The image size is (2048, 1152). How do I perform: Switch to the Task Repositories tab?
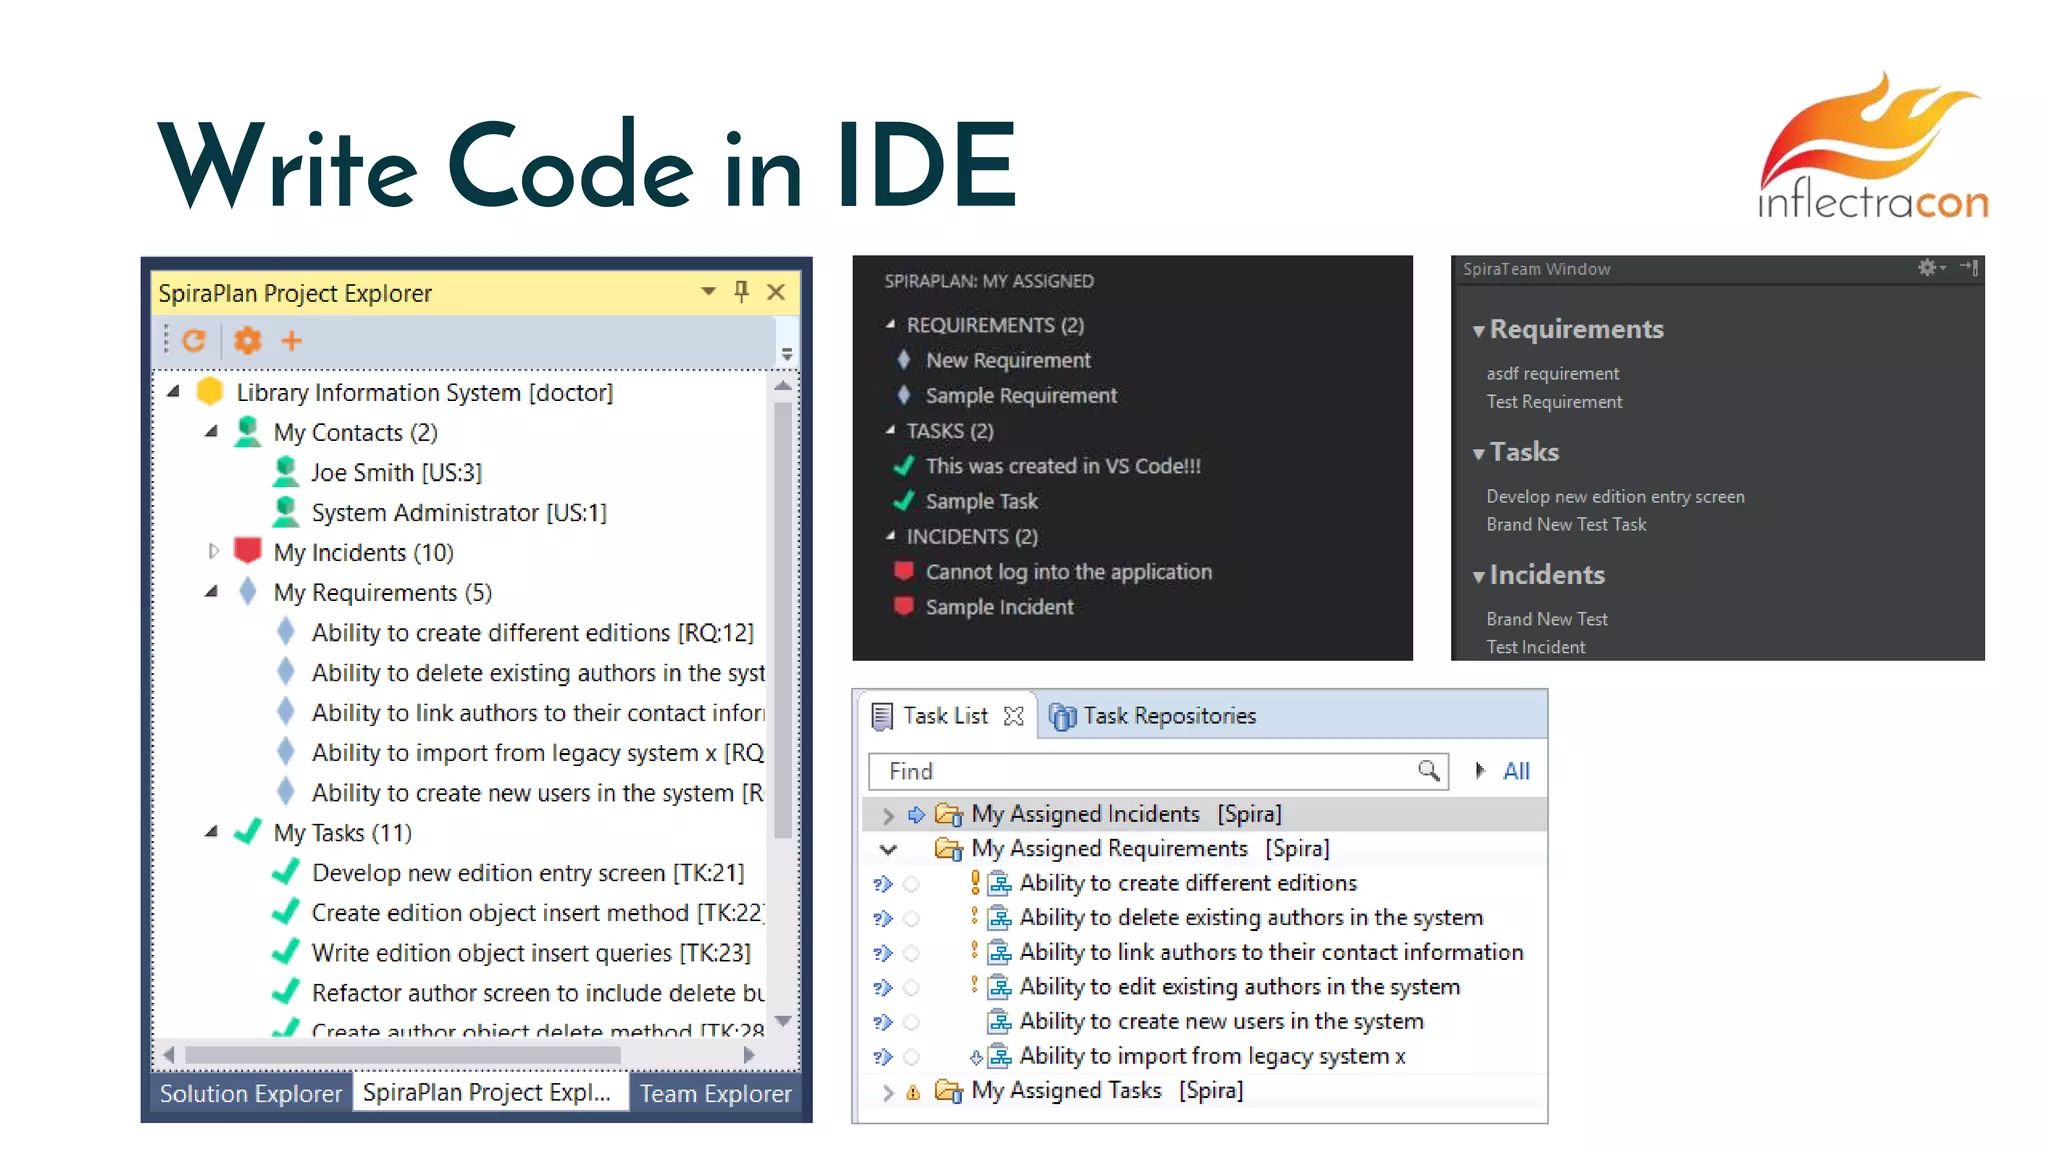pos(1152,716)
